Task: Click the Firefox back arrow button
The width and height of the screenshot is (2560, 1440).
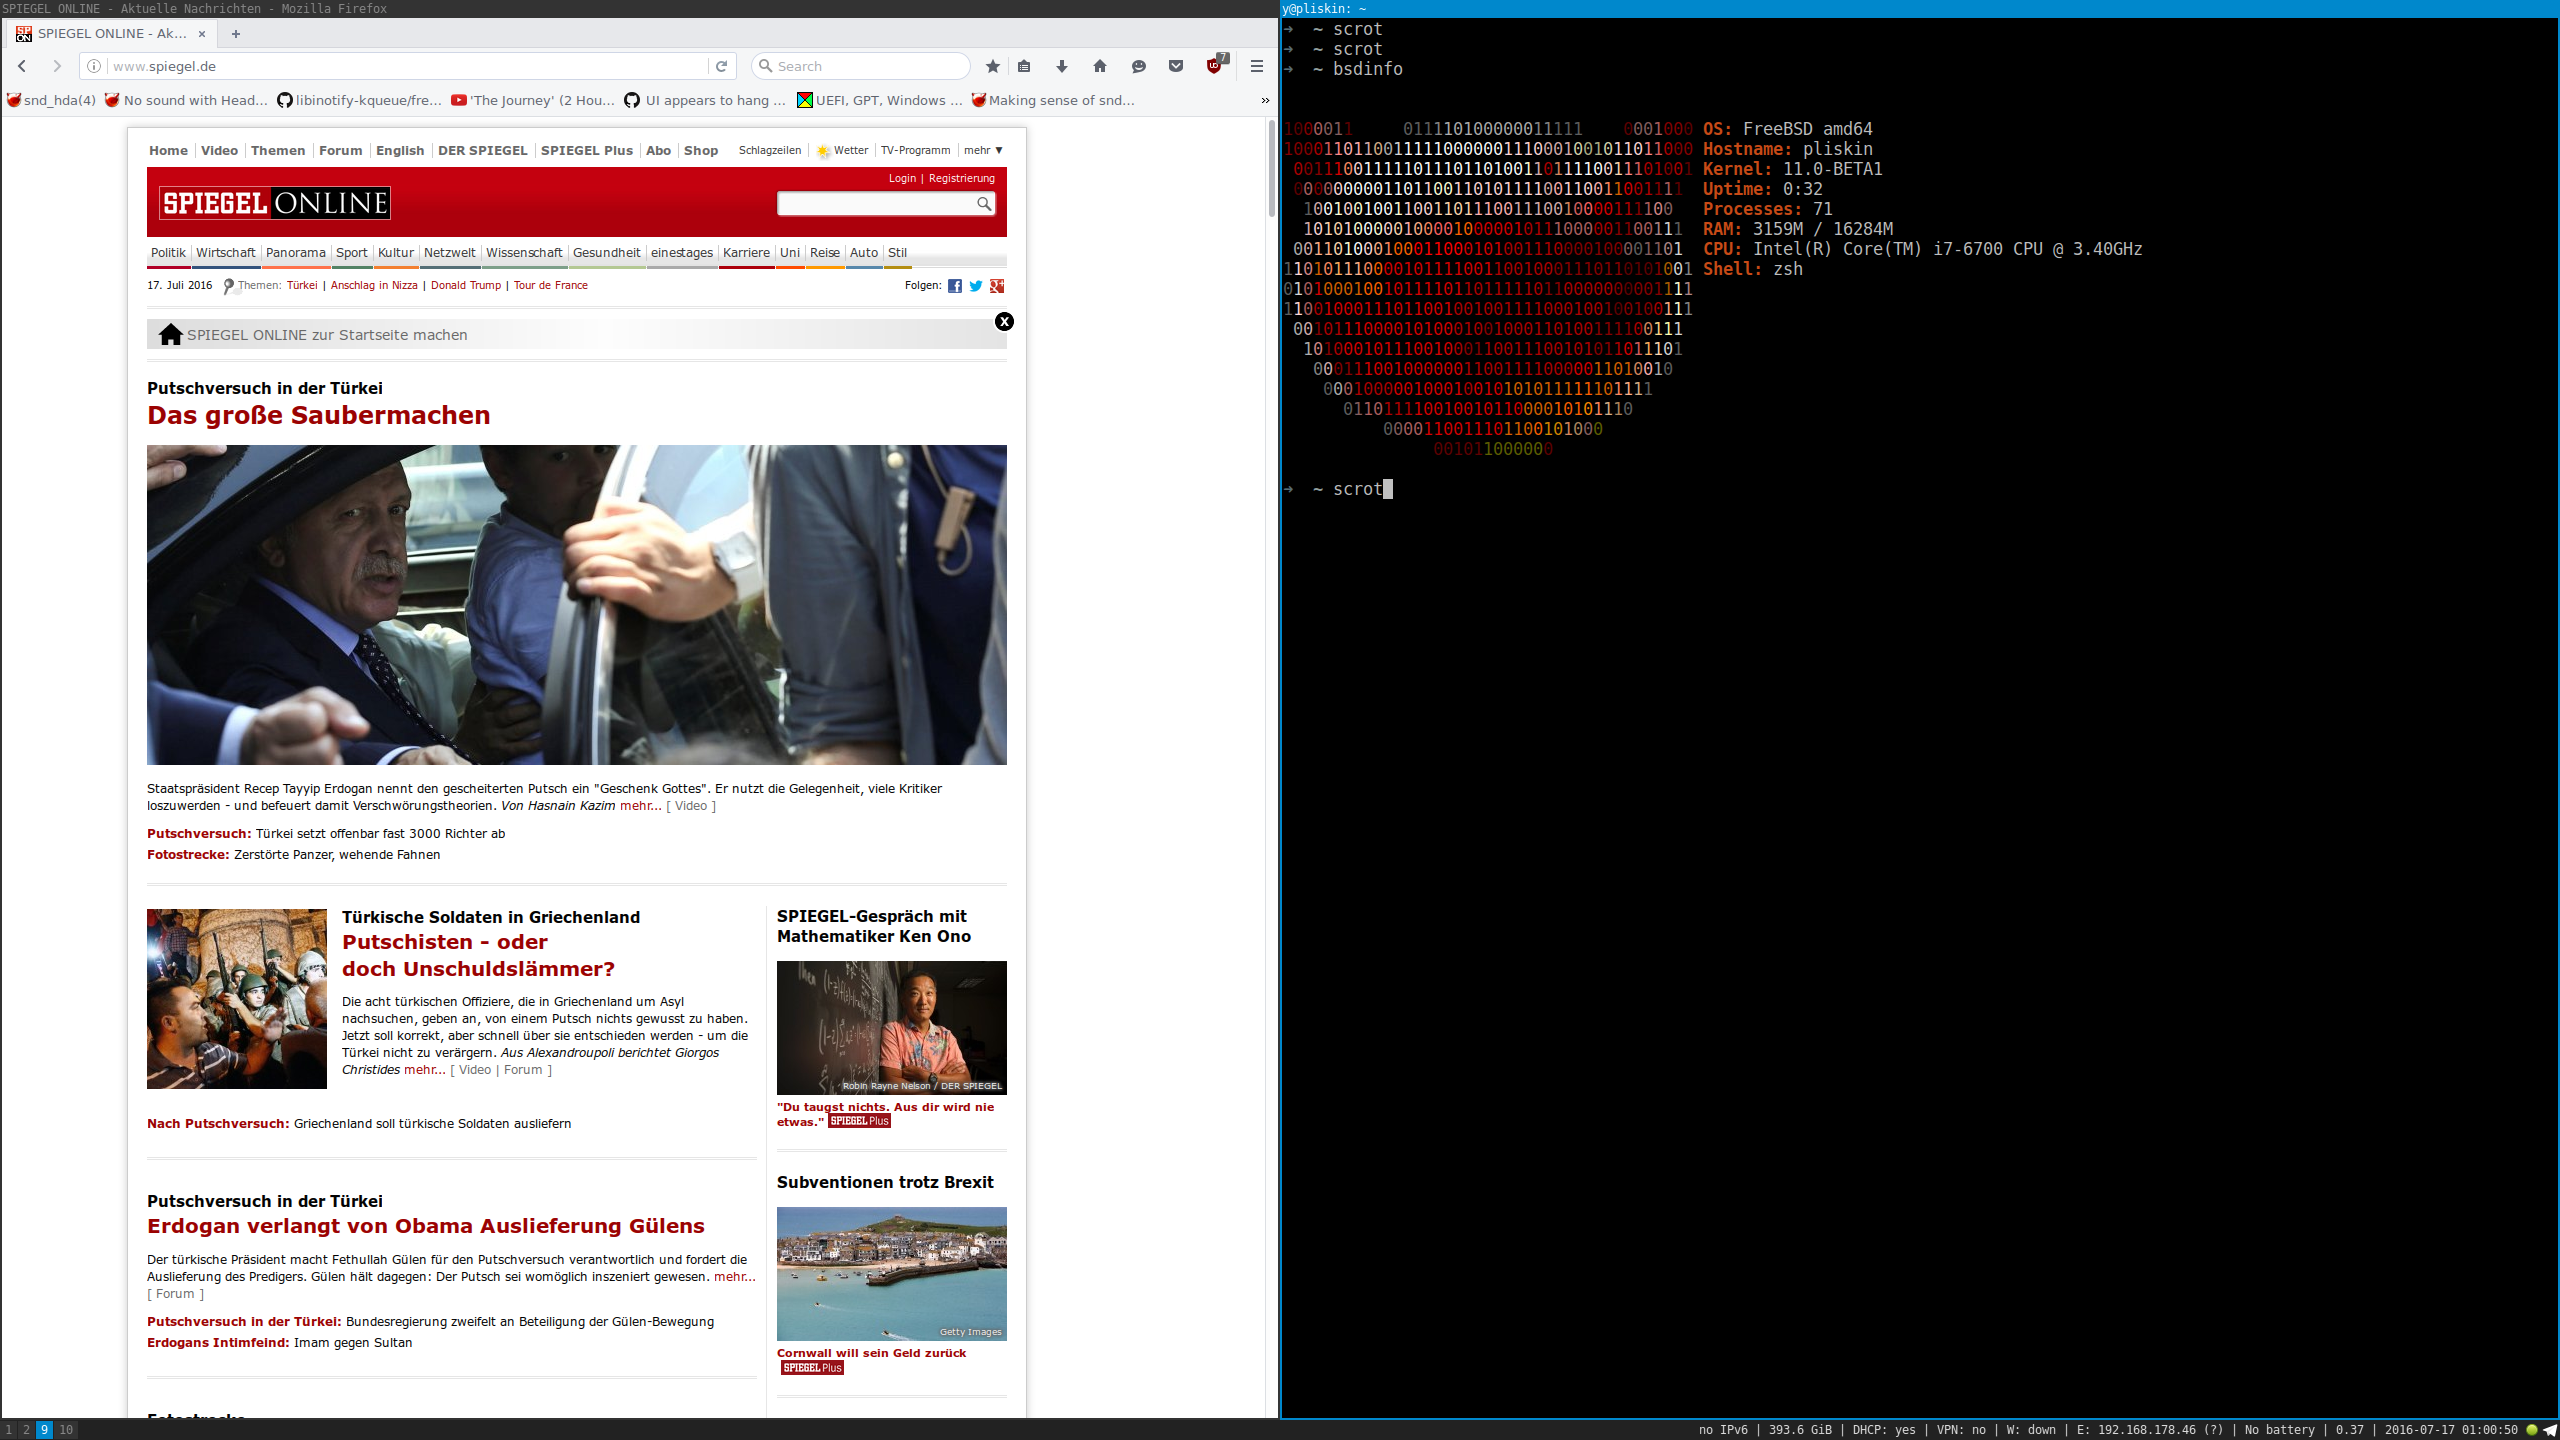Action: point(22,66)
